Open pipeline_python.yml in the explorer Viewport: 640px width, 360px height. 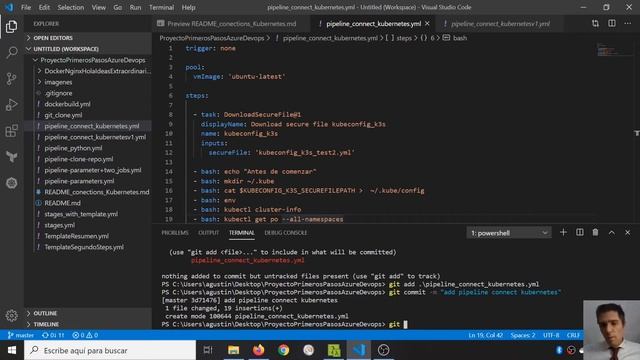[73, 148]
